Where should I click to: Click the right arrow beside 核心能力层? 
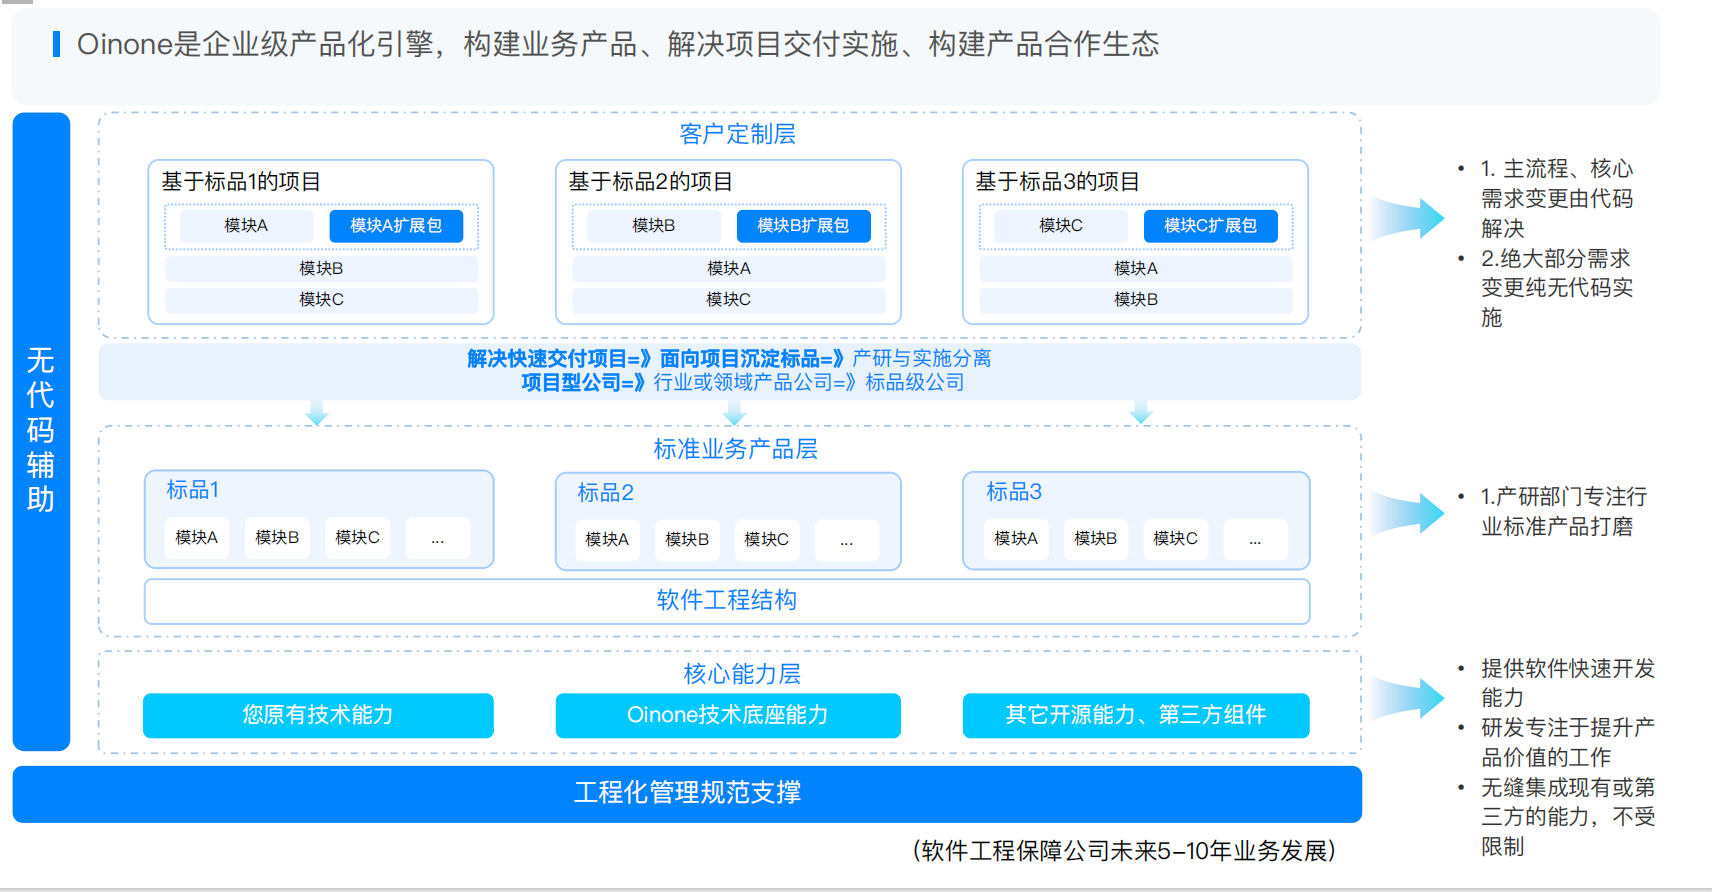(1412, 697)
